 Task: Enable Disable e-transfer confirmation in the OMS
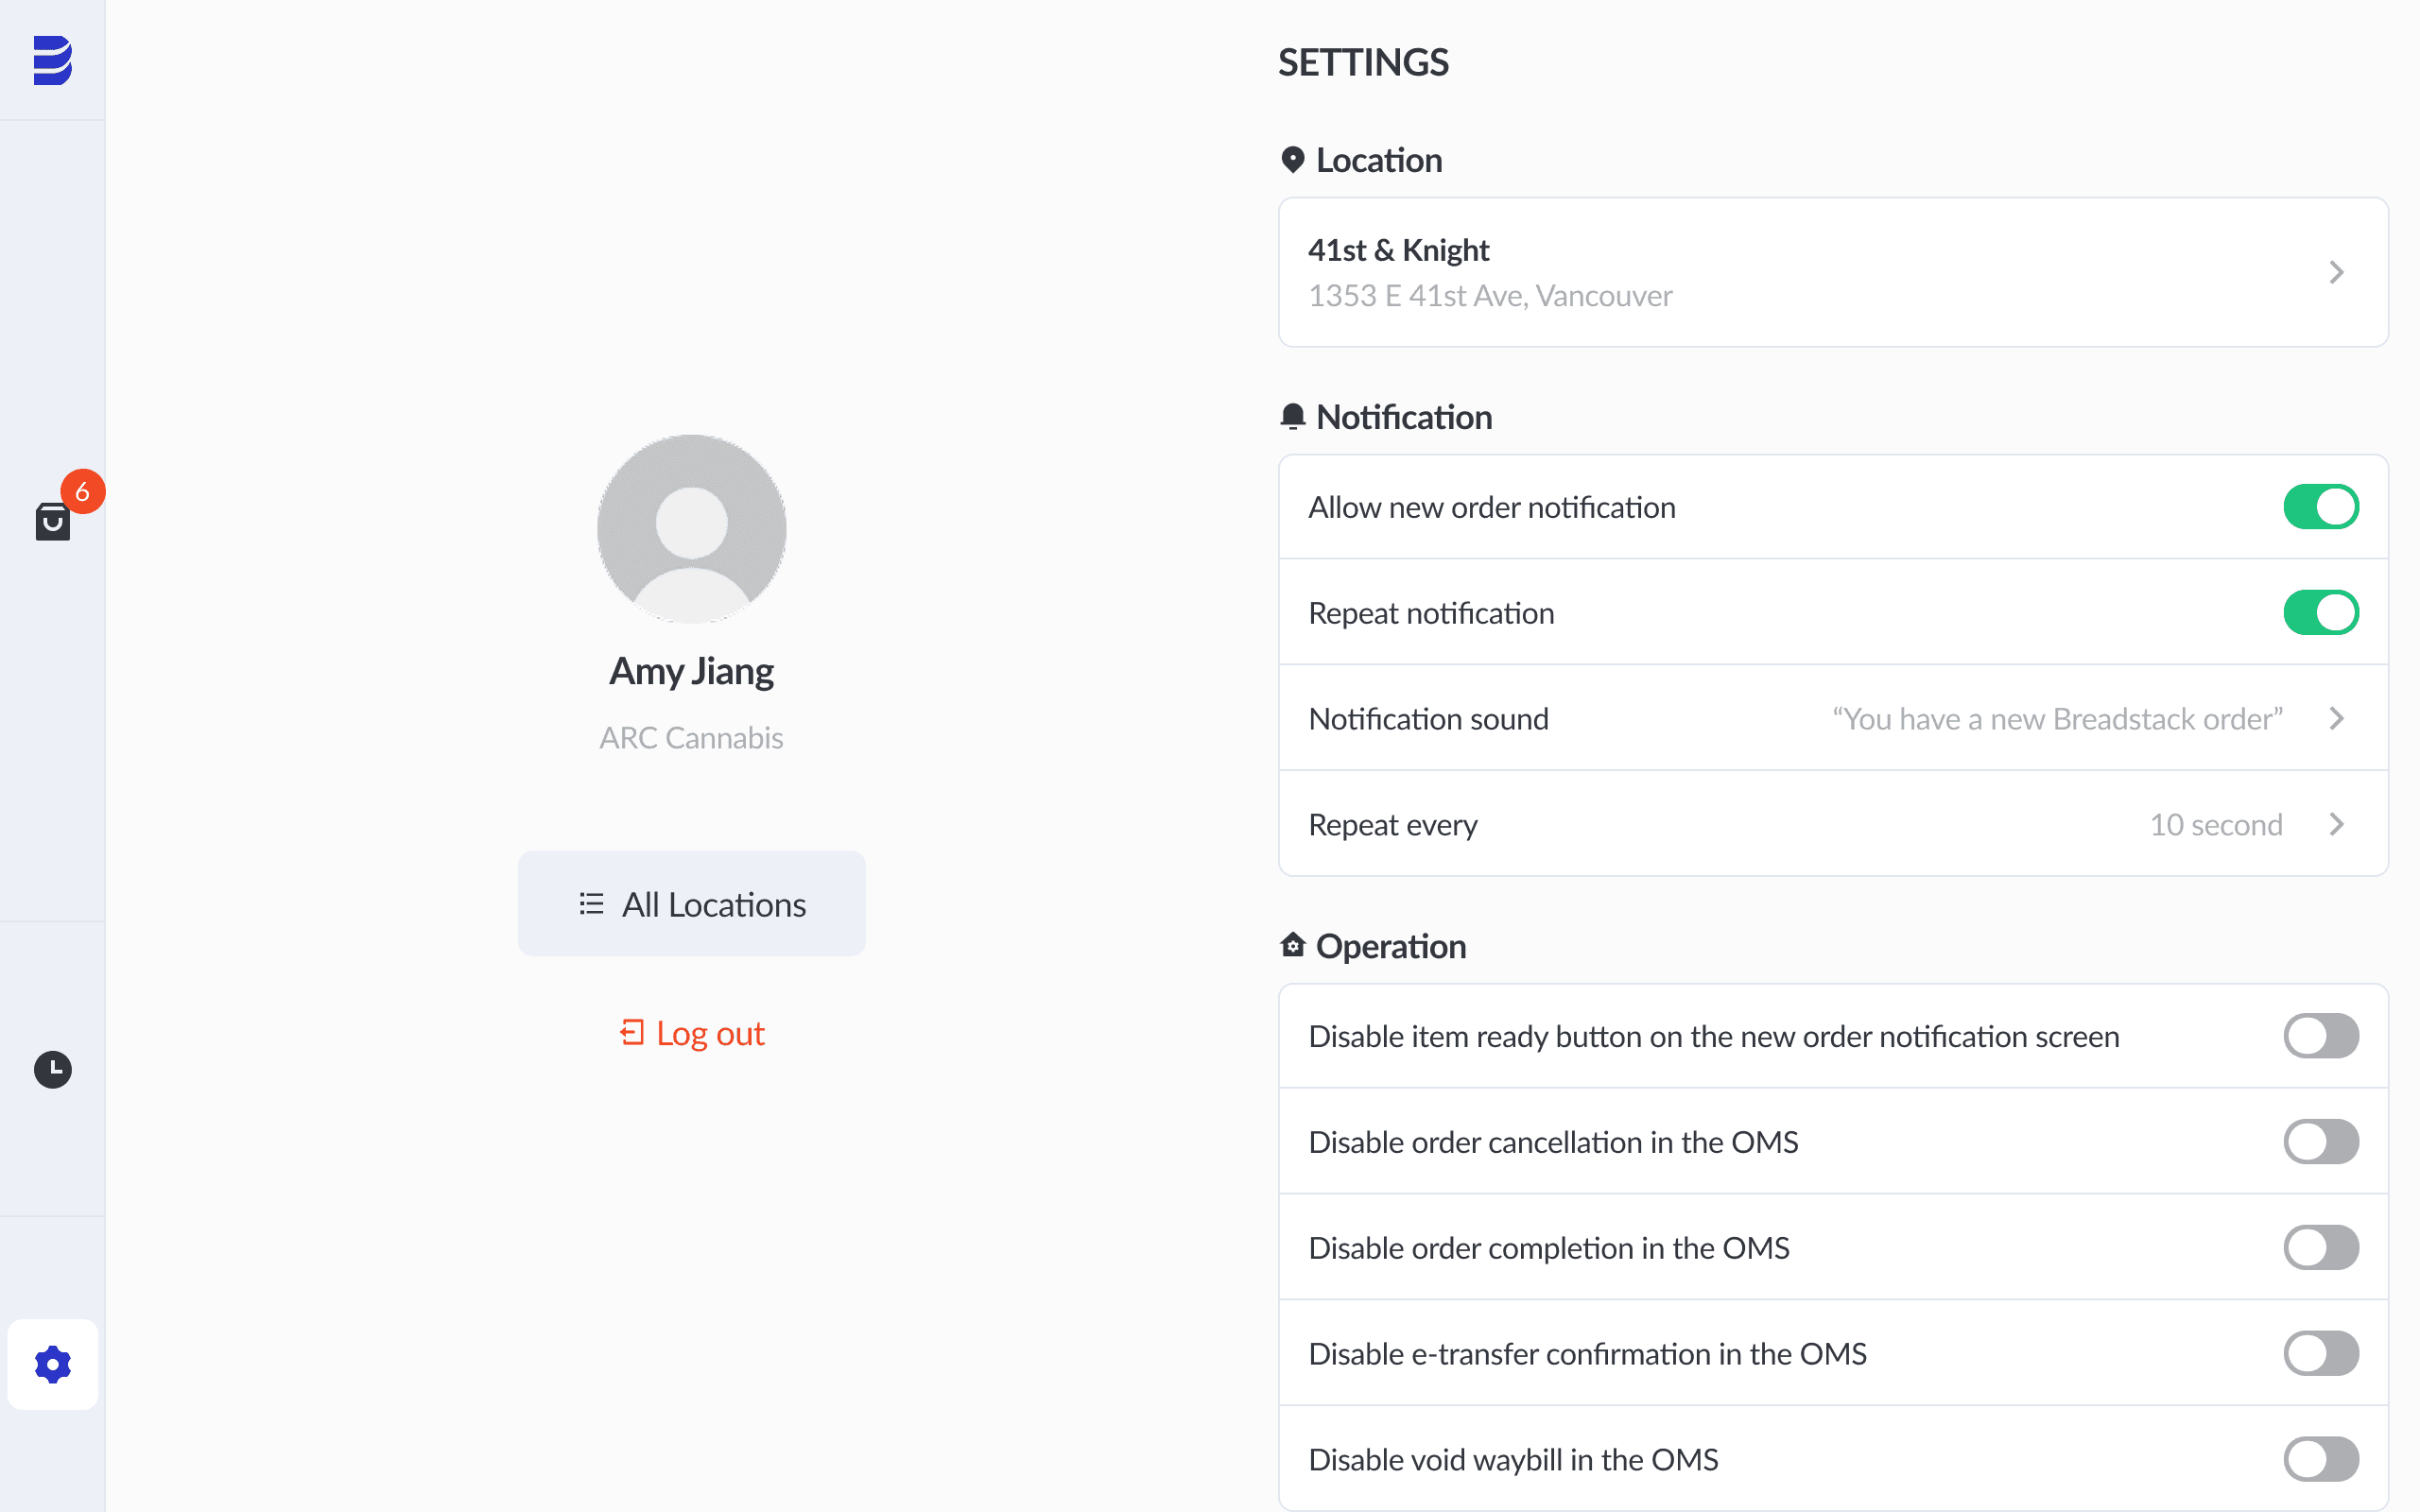point(2320,1353)
